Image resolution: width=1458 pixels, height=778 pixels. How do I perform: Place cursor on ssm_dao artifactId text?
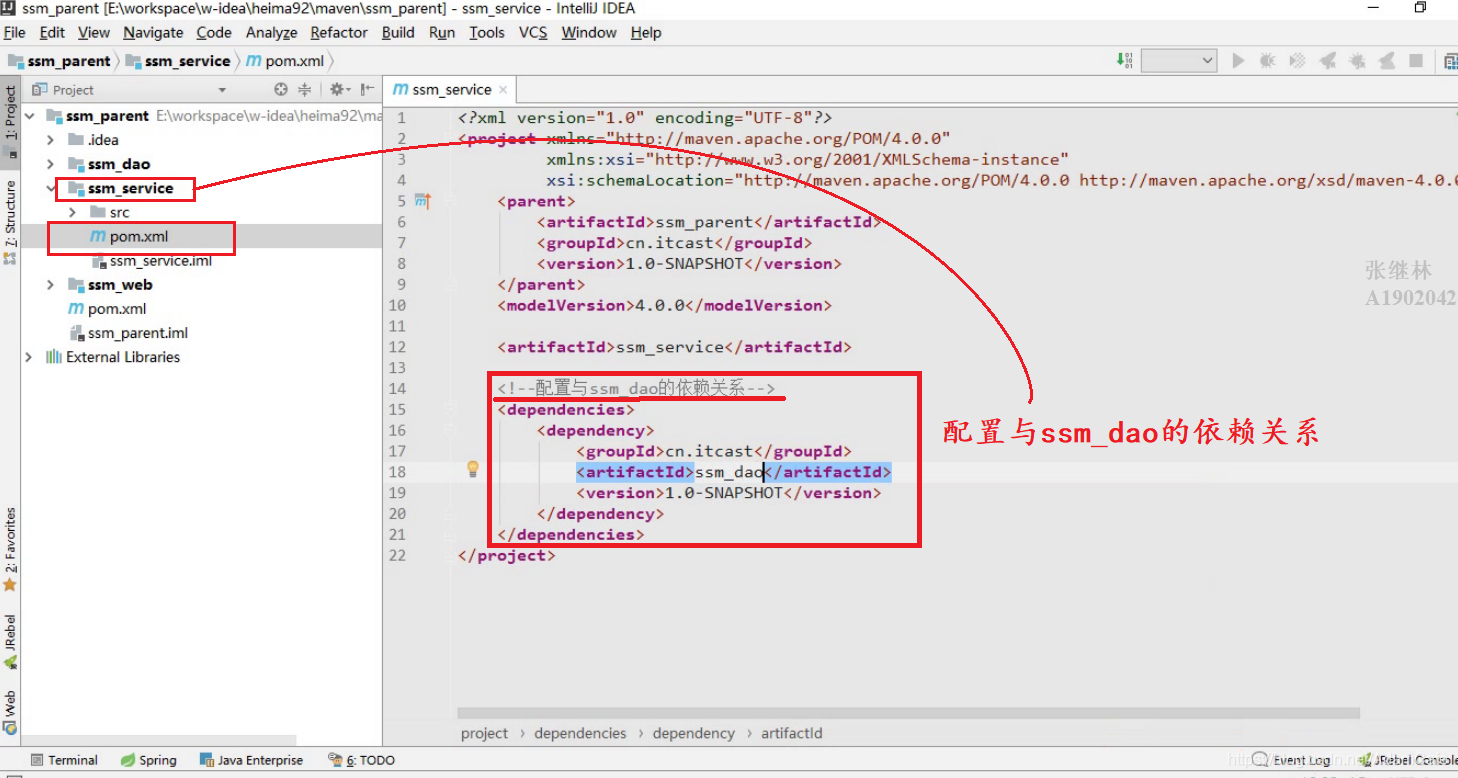729,472
